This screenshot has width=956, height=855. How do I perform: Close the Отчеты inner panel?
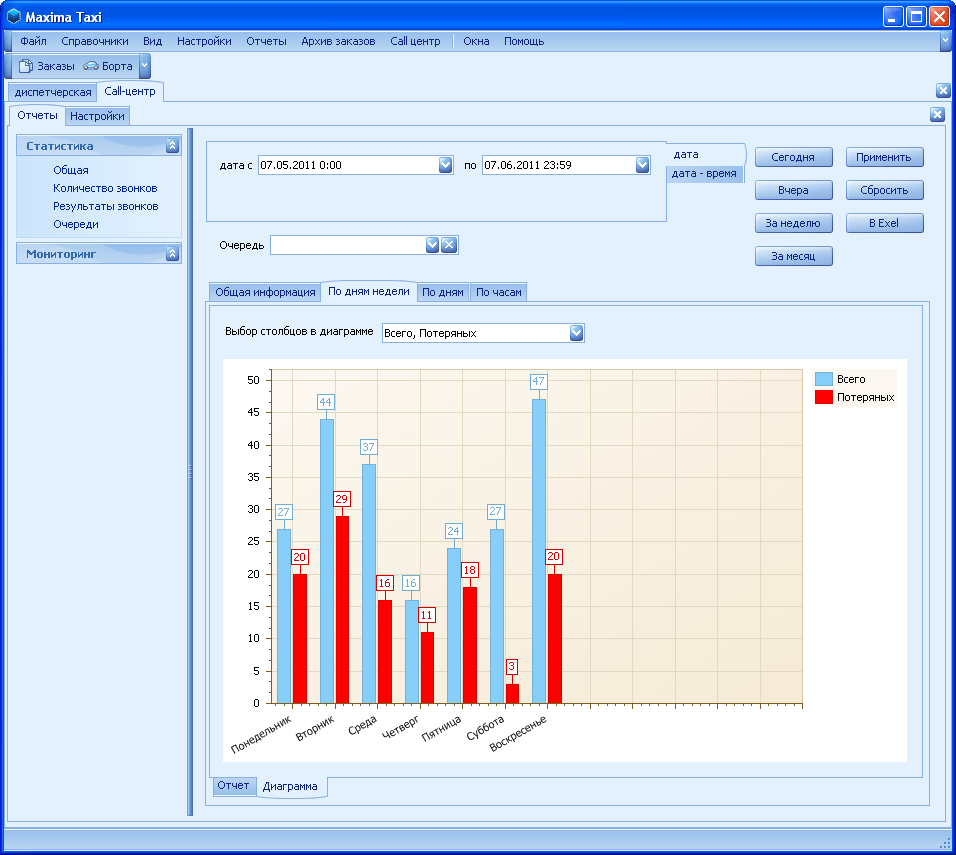937,115
